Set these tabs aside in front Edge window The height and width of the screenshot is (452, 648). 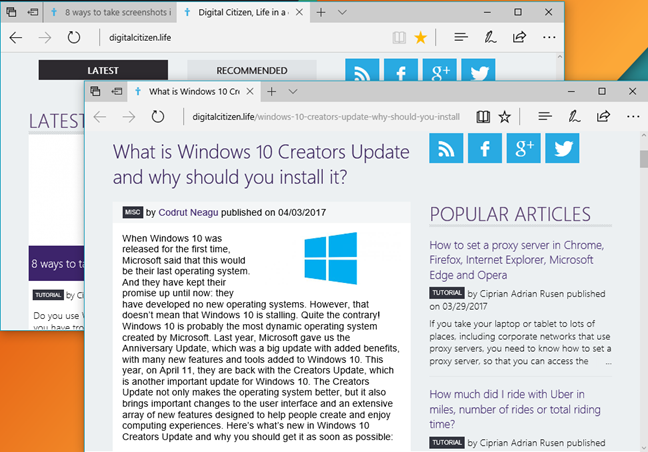click(117, 91)
